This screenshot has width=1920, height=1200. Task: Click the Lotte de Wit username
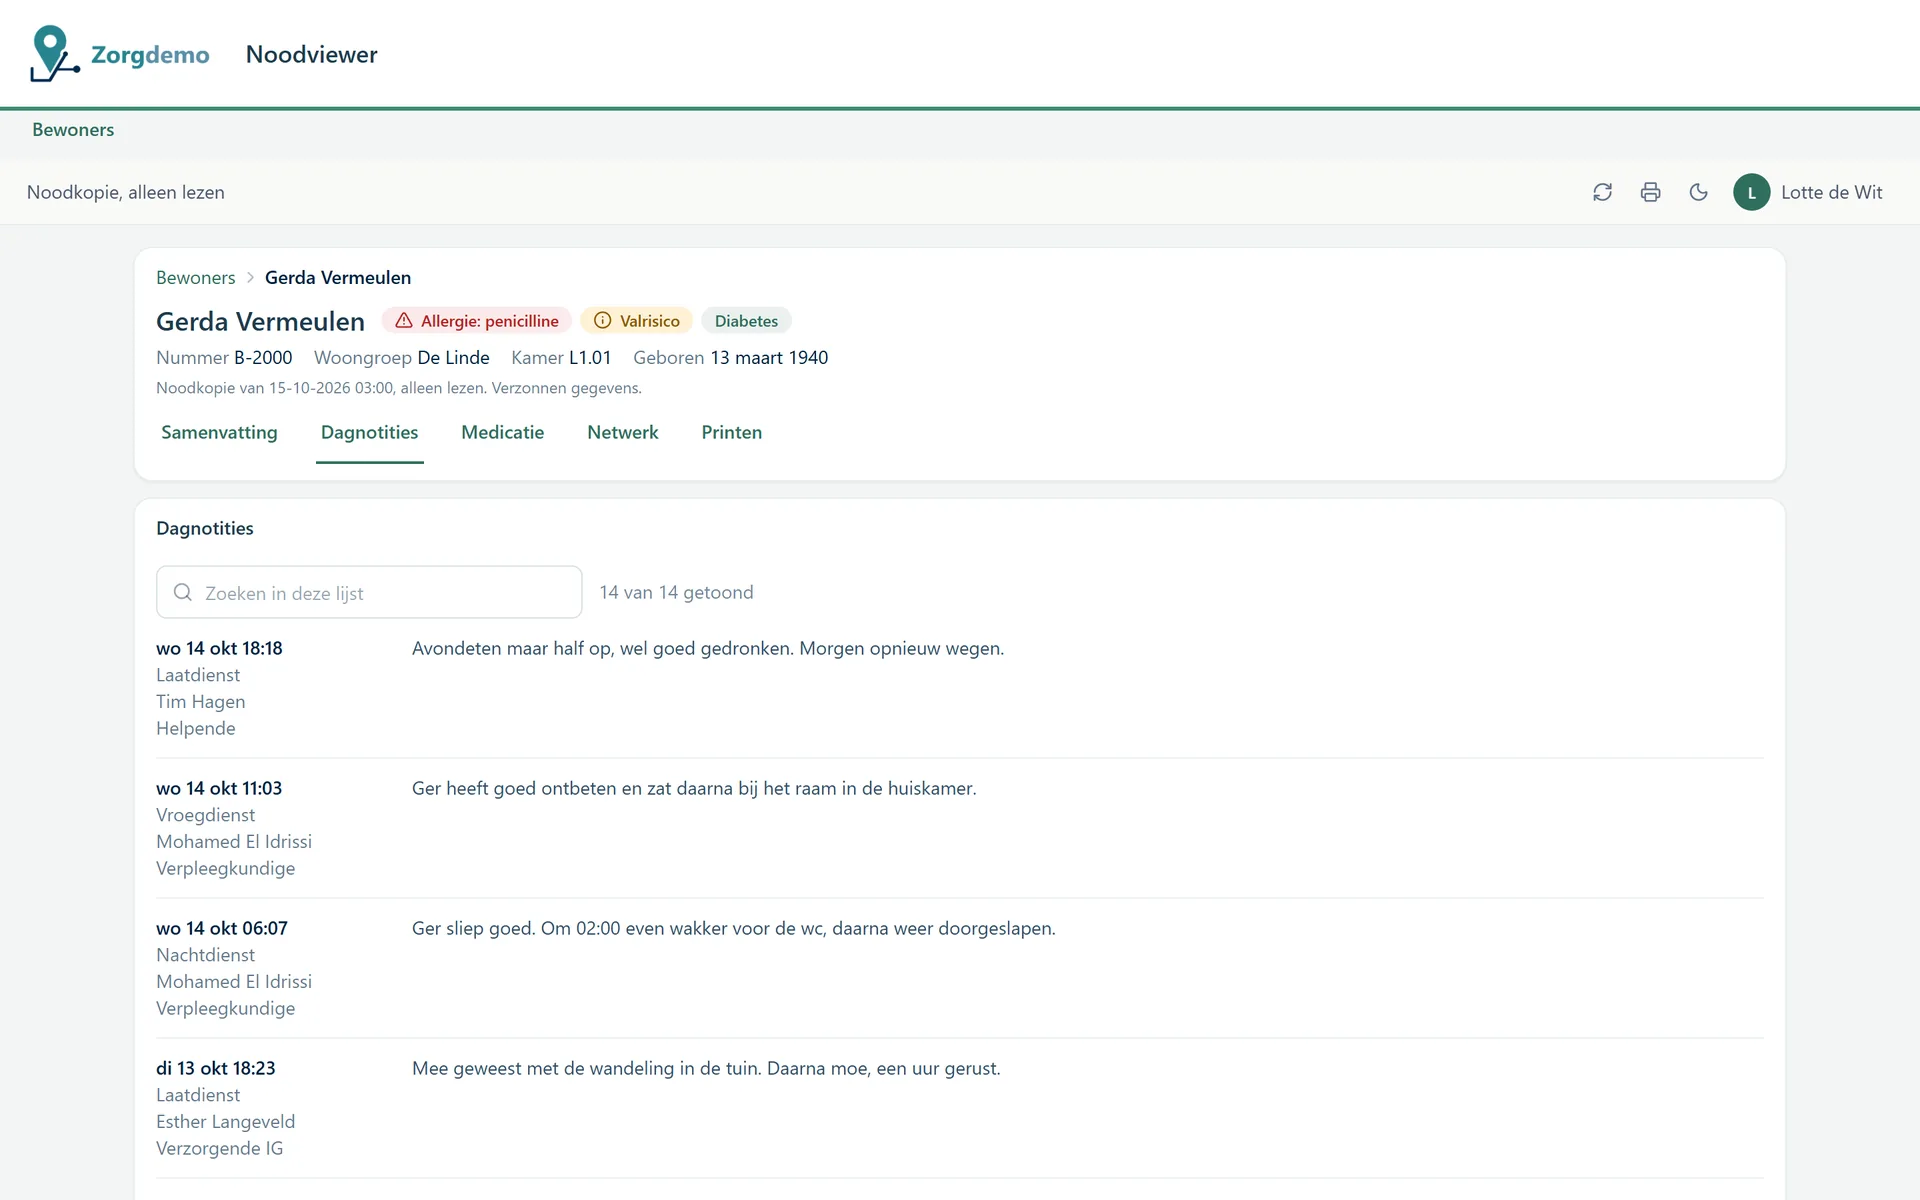[x=1831, y=192]
